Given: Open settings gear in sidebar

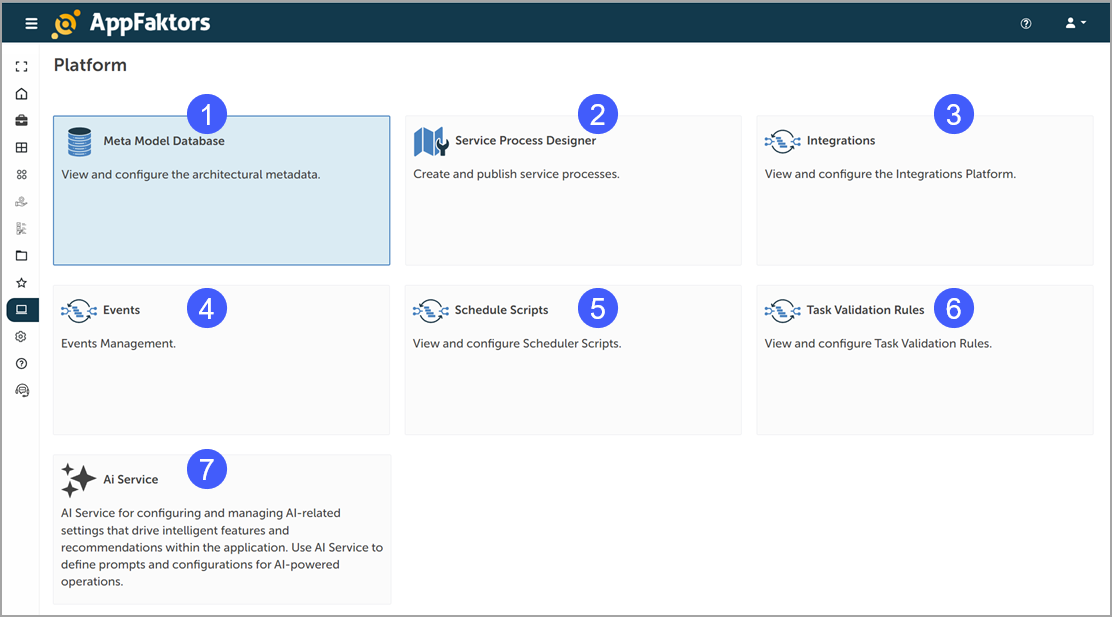Looking at the screenshot, I should click(x=22, y=337).
